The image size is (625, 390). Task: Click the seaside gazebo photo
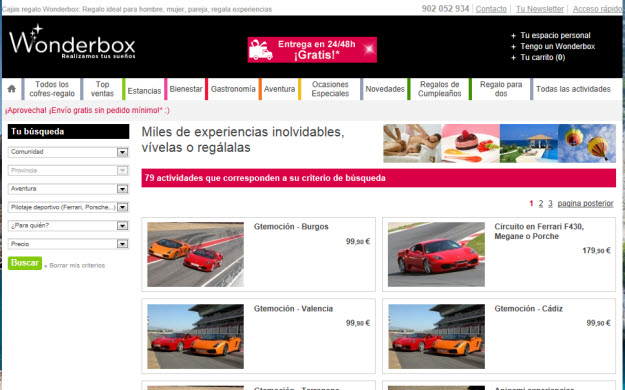529,144
